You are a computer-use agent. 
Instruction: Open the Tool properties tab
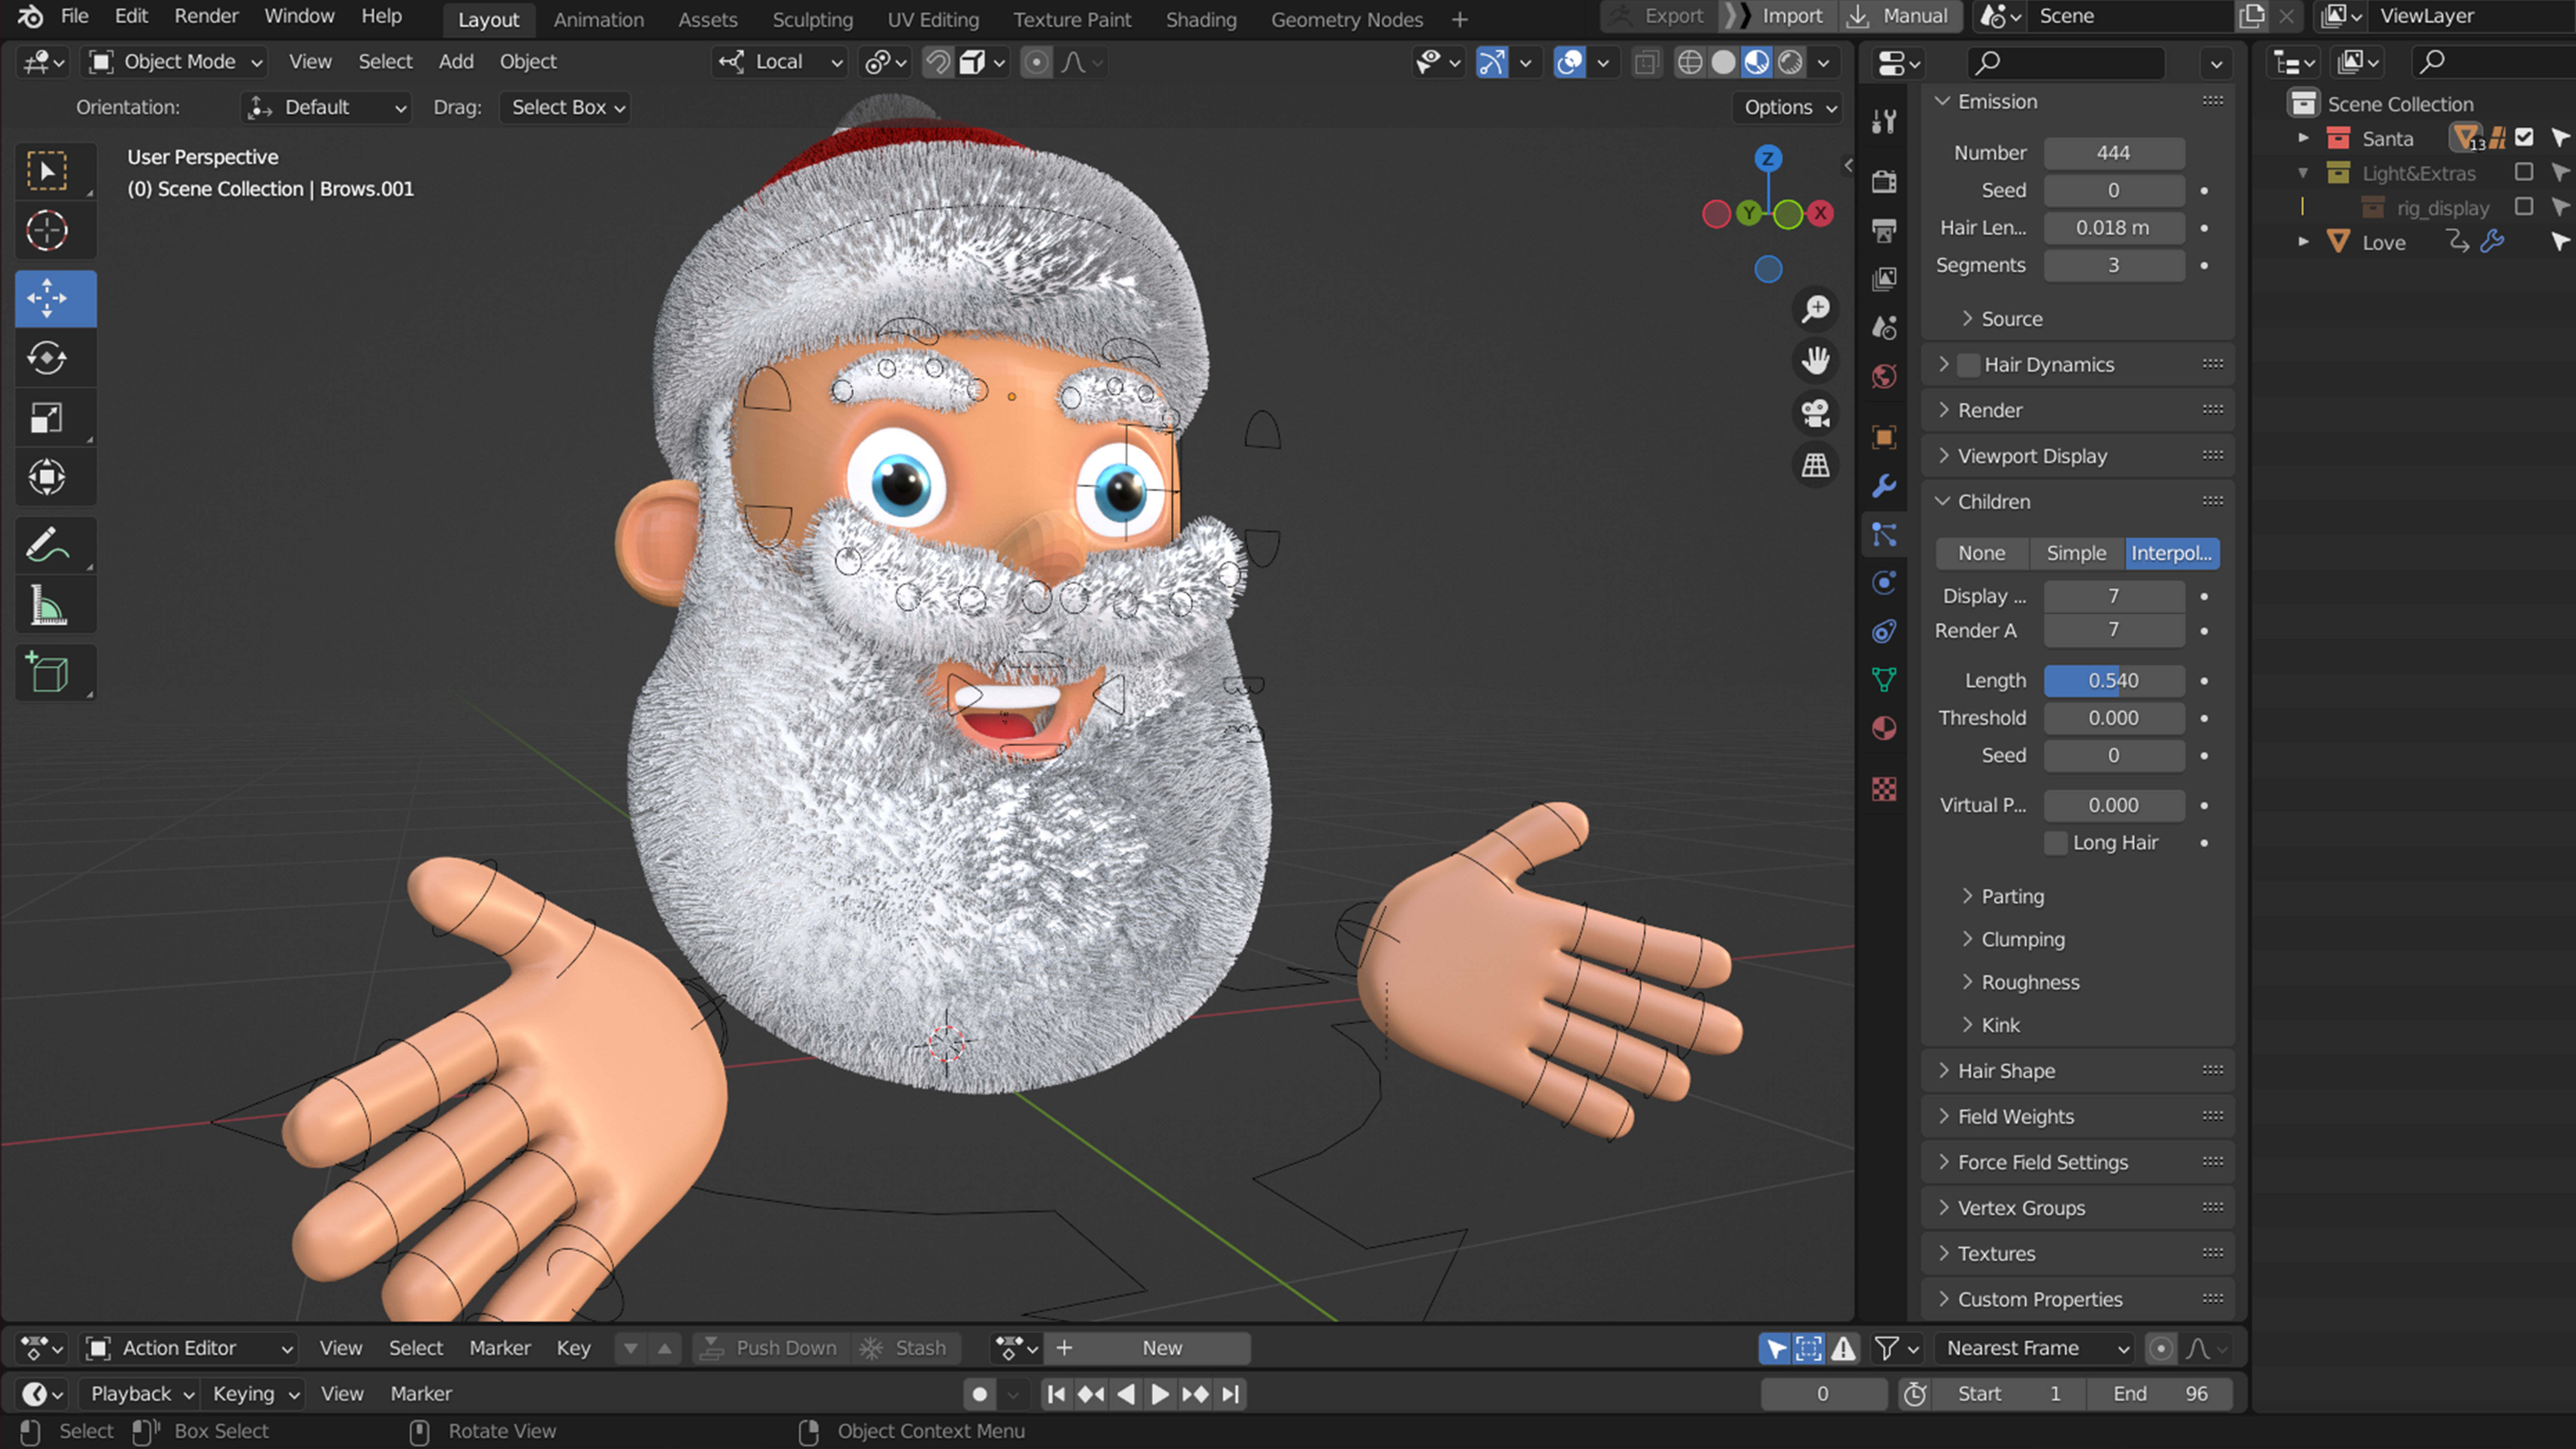(x=1884, y=122)
